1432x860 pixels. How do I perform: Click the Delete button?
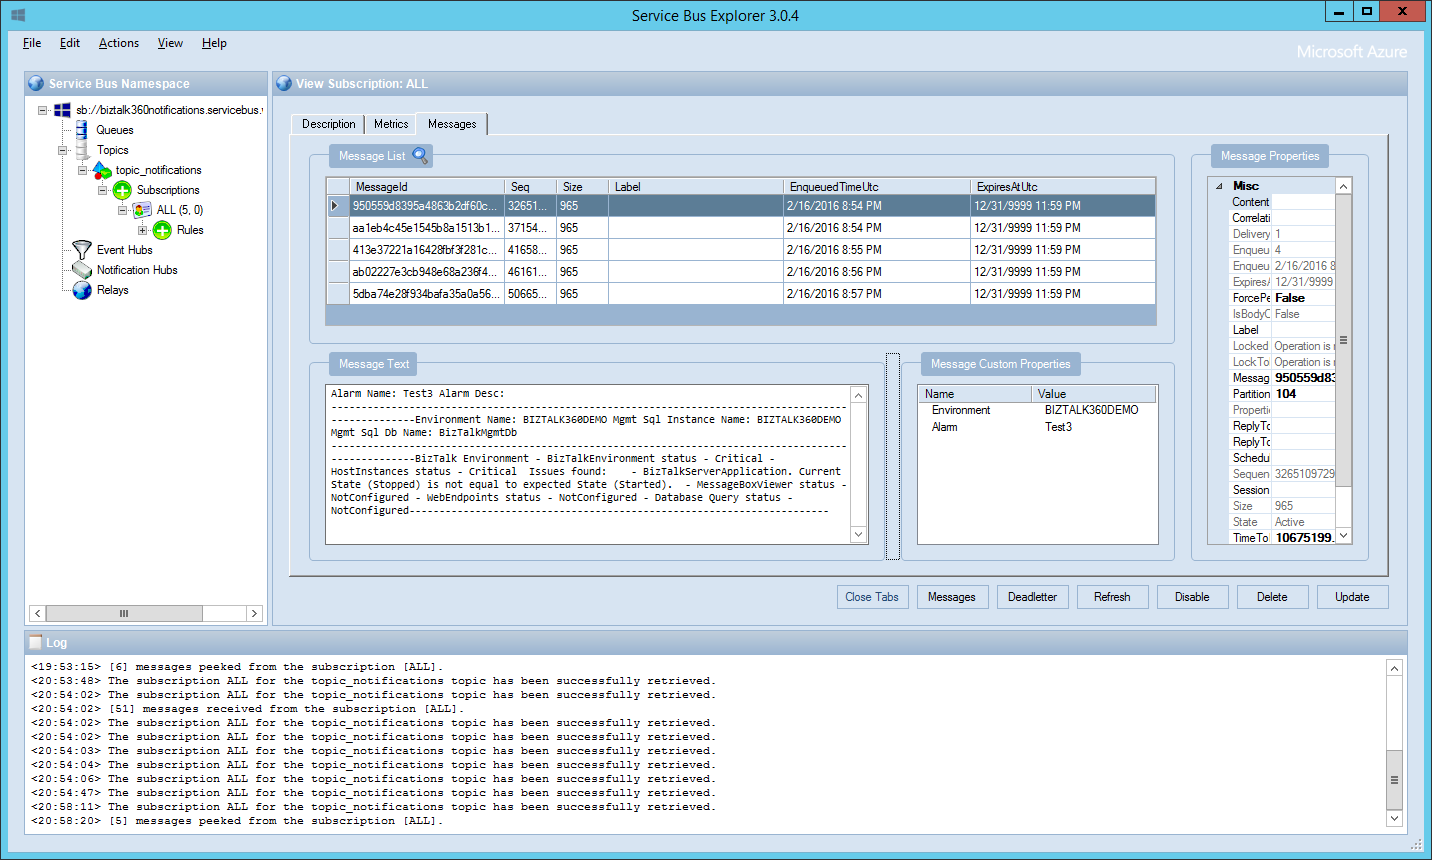(1272, 597)
